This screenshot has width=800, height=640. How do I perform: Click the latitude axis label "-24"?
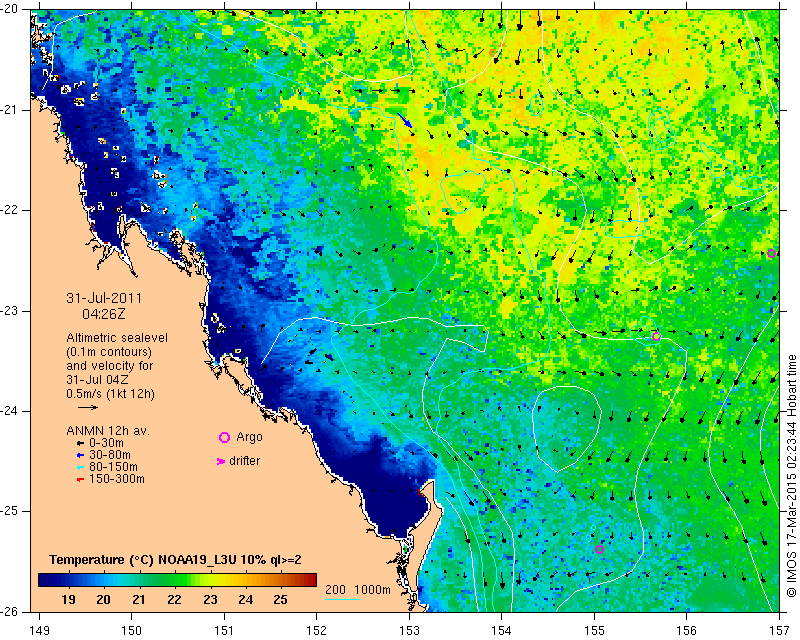[10, 411]
